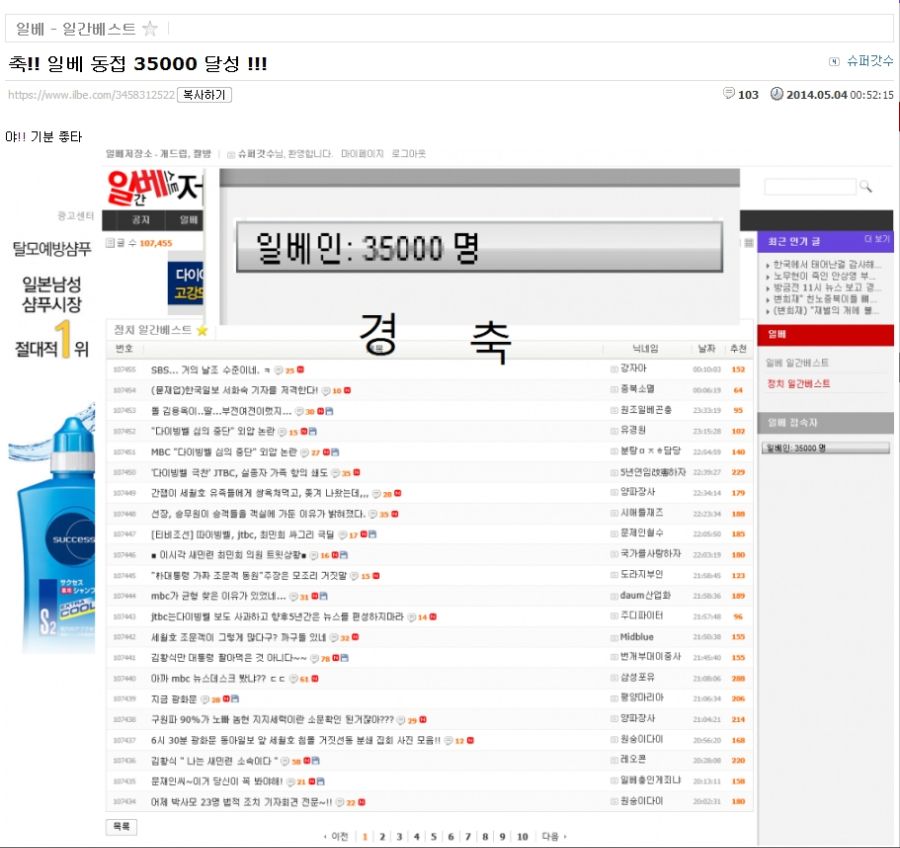Click the speech bubble icon showing 103
900x848 pixels.
[x=729, y=92]
